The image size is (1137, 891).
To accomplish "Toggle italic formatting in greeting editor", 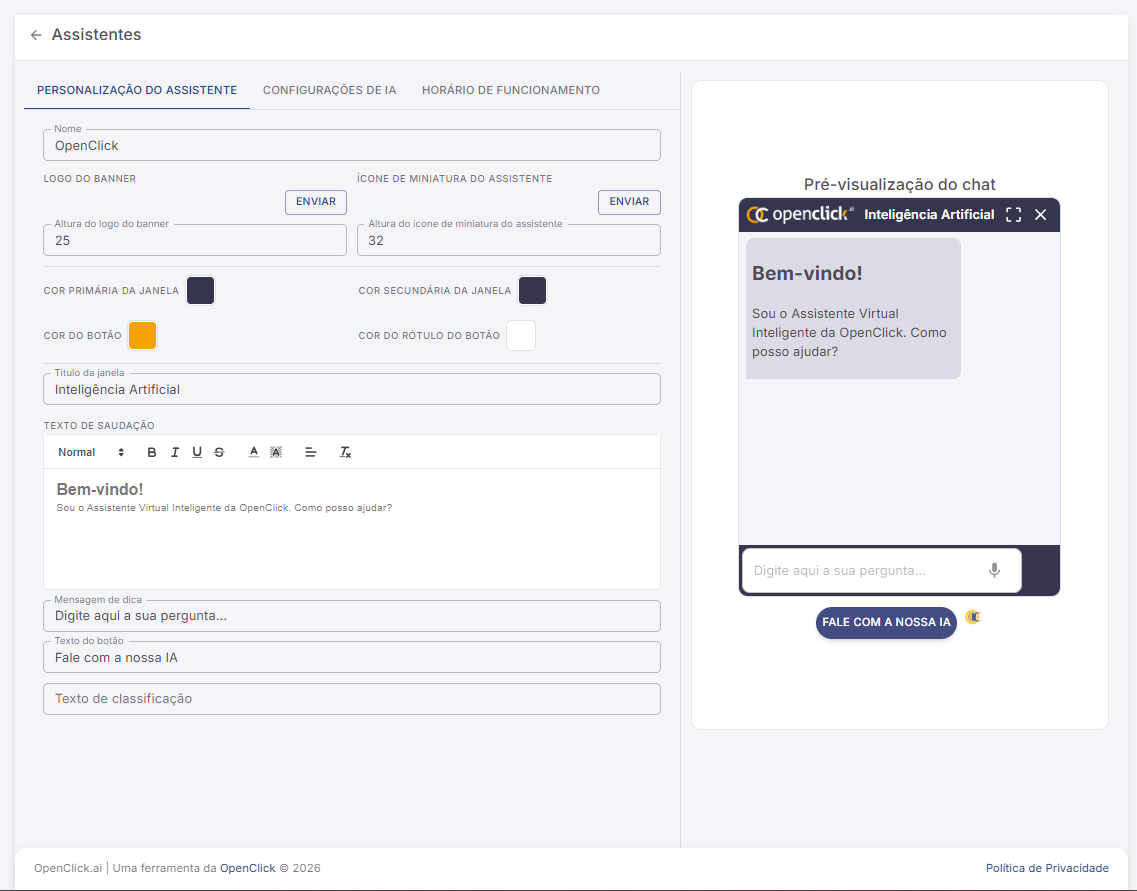I will [x=175, y=453].
